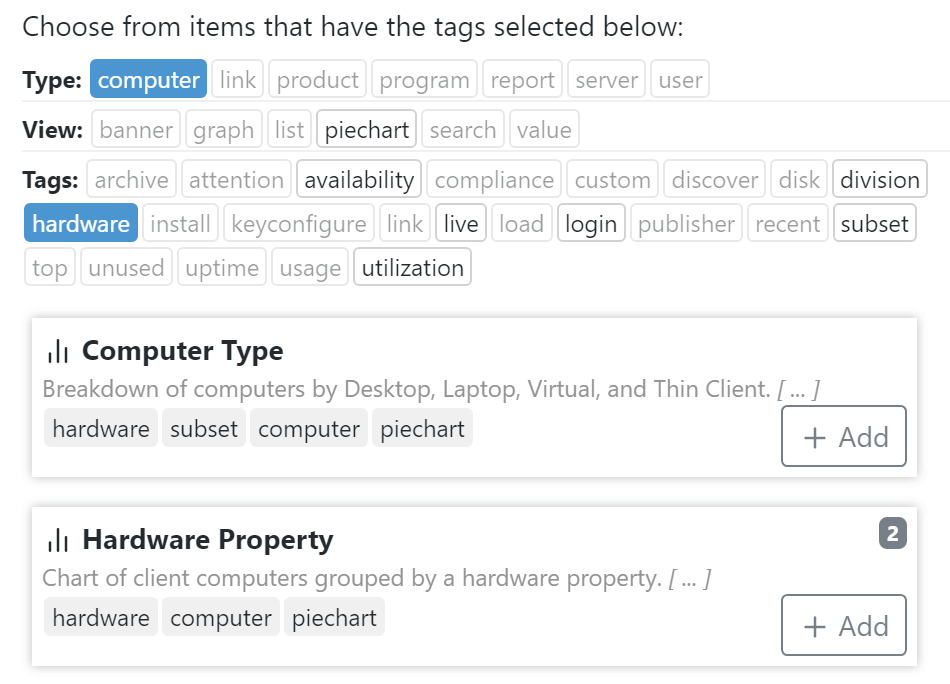Select the "graph" view option
The height and width of the screenshot is (684, 950).
pyautogui.click(x=224, y=128)
